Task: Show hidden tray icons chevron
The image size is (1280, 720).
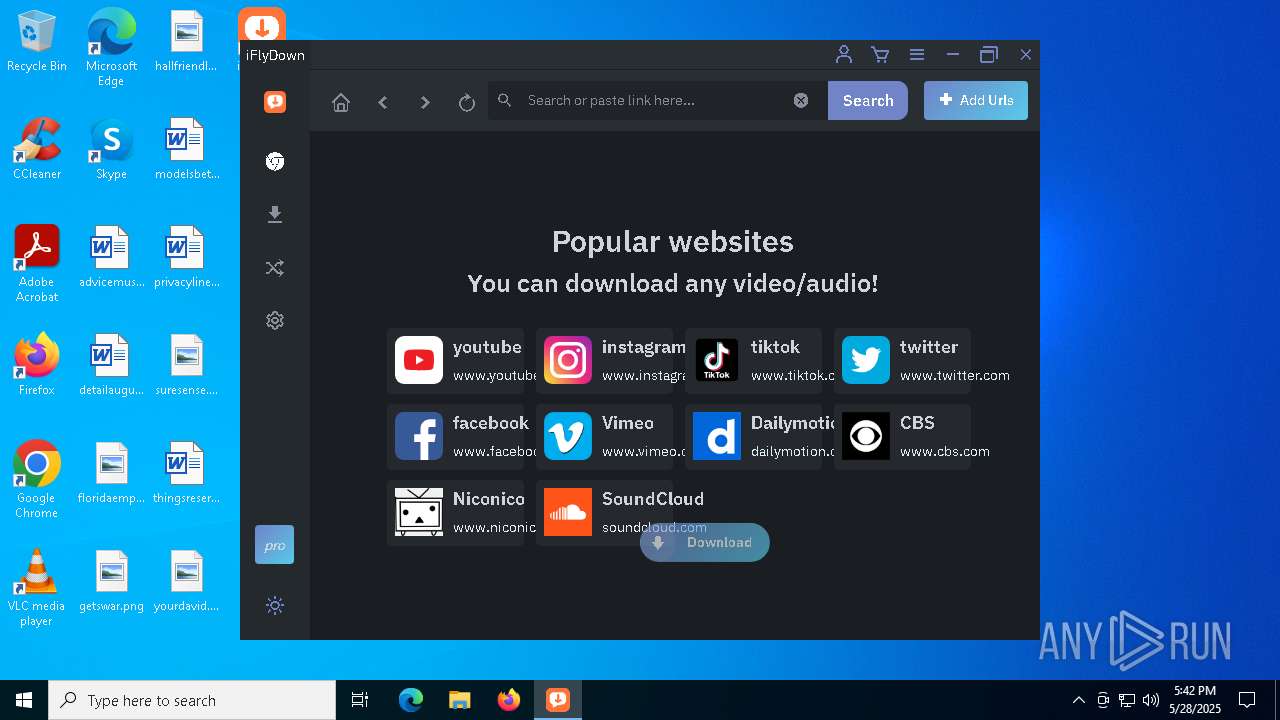Action: (1078, 700)
